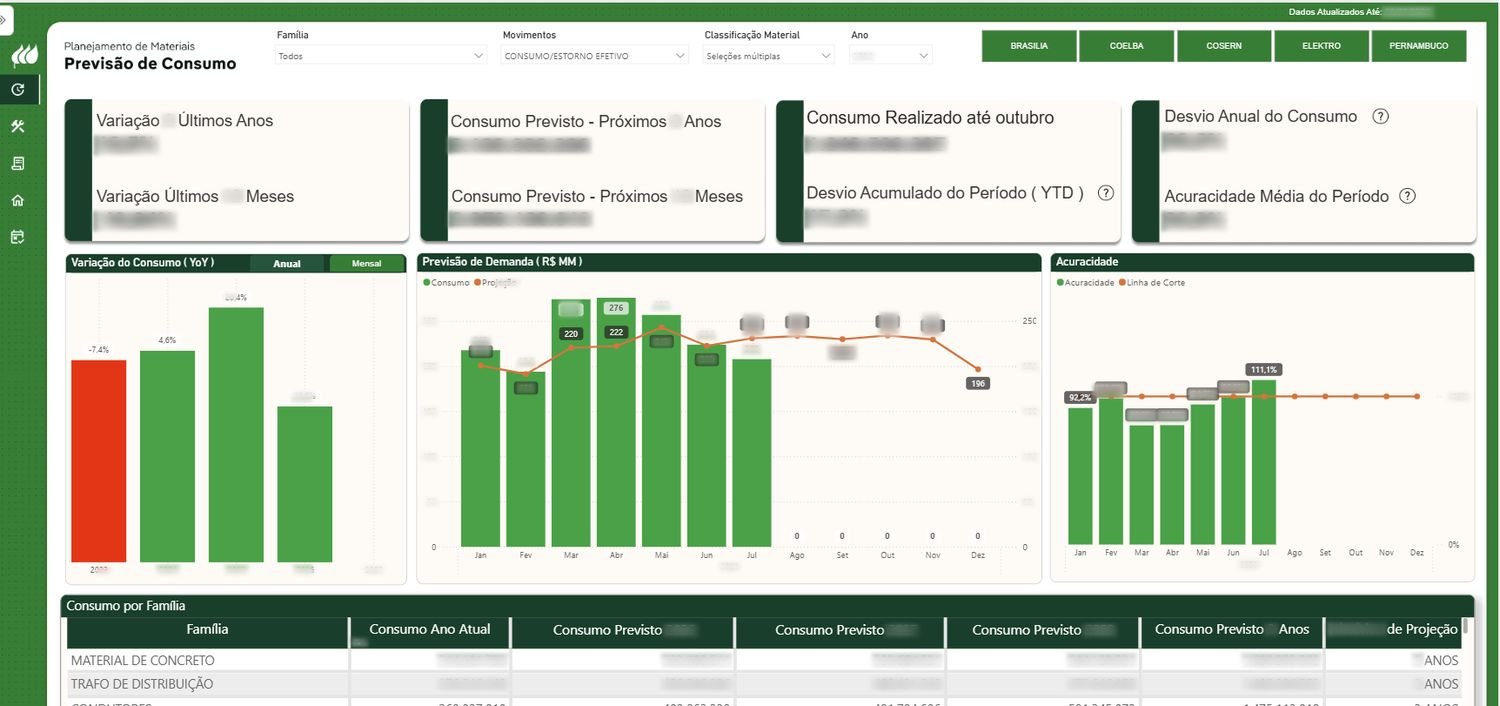Open the hammer and wrench tools page
The width and height of the screenshot is (1500, 706).
[18, 126]
